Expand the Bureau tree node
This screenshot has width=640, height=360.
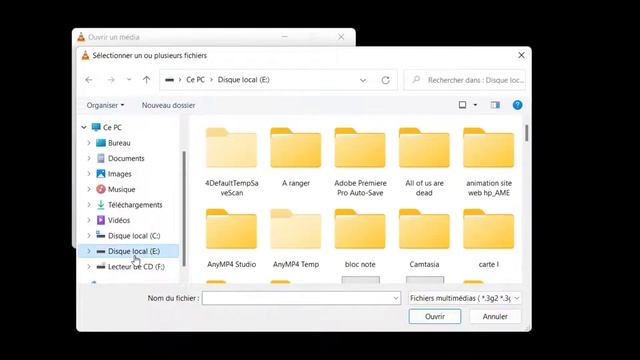89,143
